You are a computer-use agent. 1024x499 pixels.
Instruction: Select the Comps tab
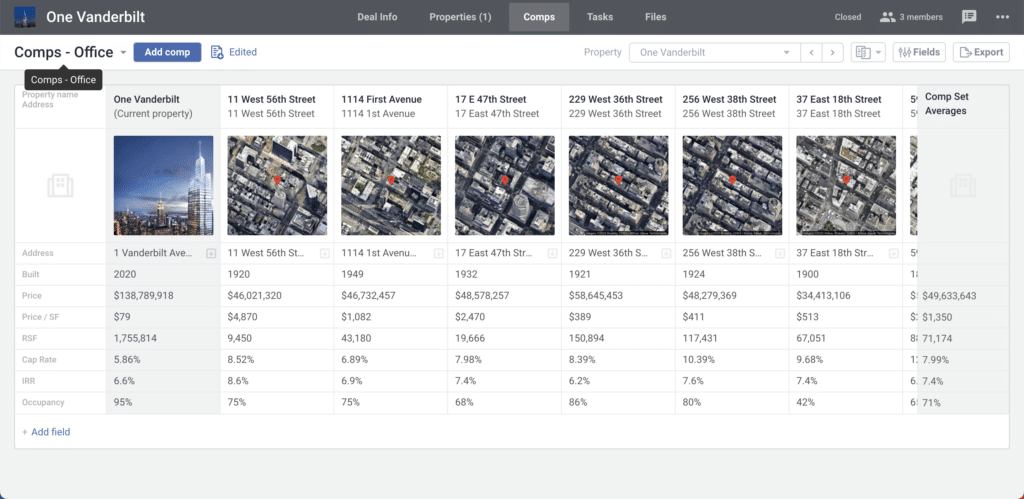pos(539,17)
